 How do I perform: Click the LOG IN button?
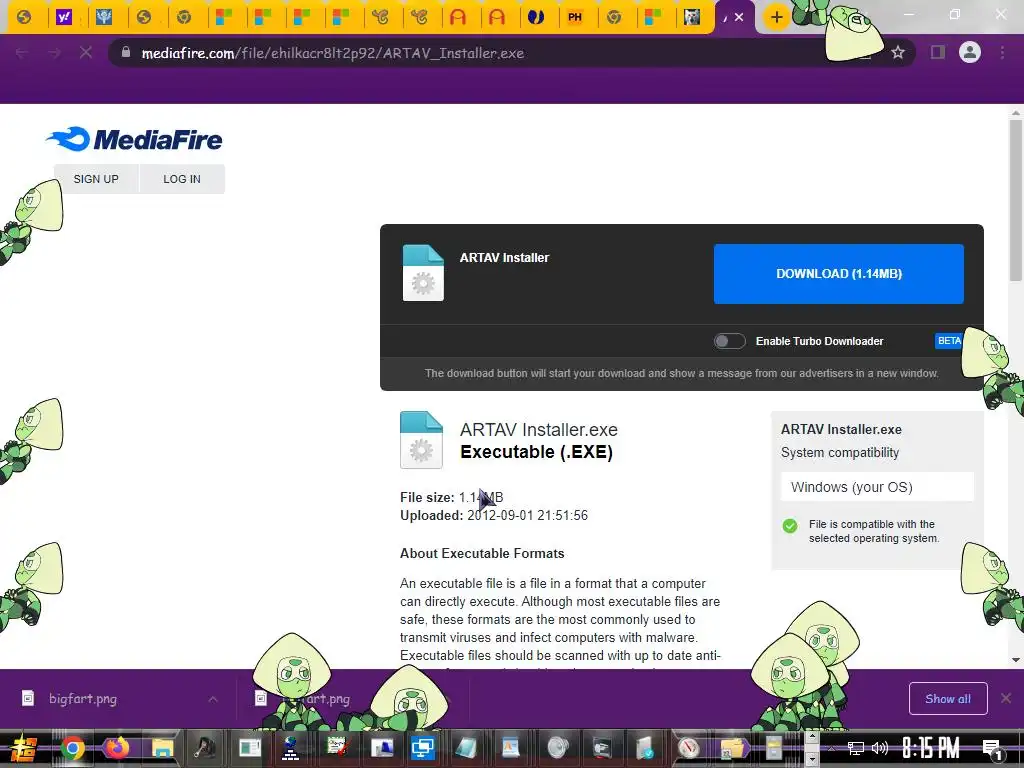pyautogui.click(x=182, y=179)
